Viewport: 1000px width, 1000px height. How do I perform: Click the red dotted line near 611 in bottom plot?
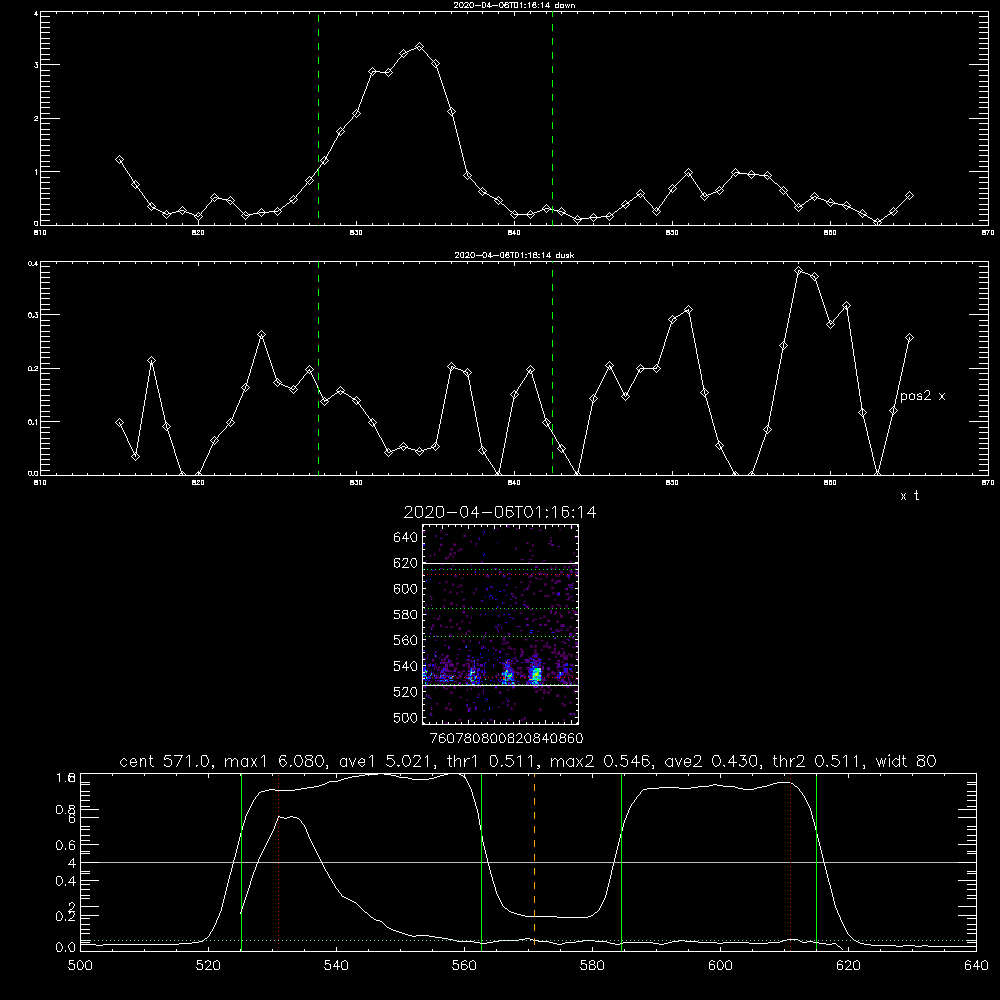point(791,861)
